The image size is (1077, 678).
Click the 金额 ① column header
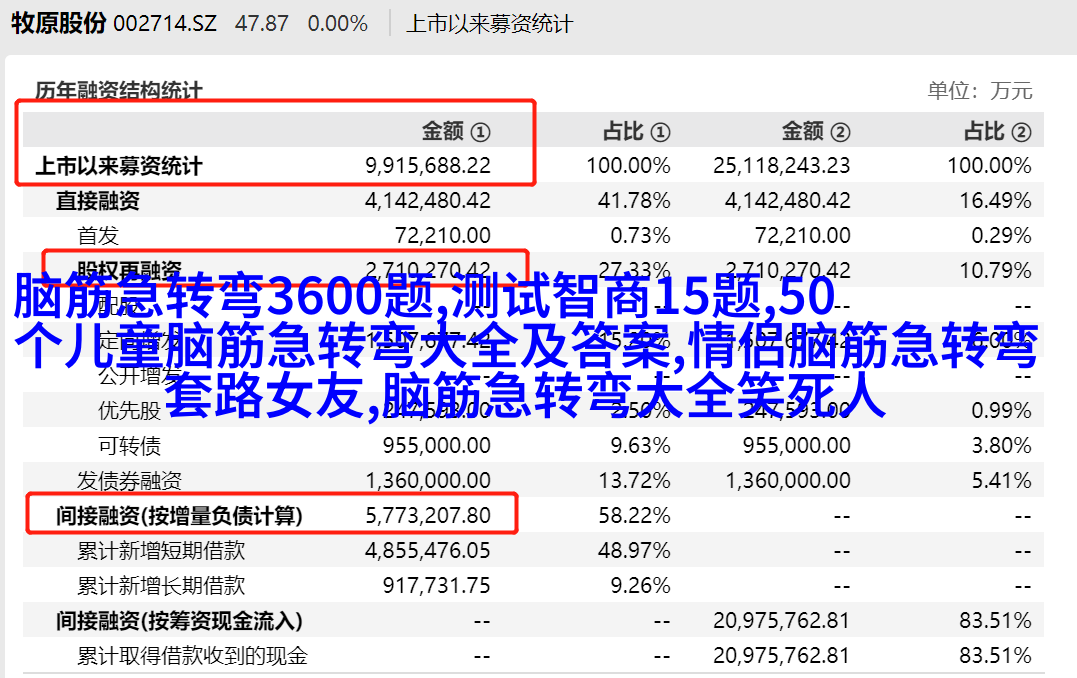coord(455,131)
